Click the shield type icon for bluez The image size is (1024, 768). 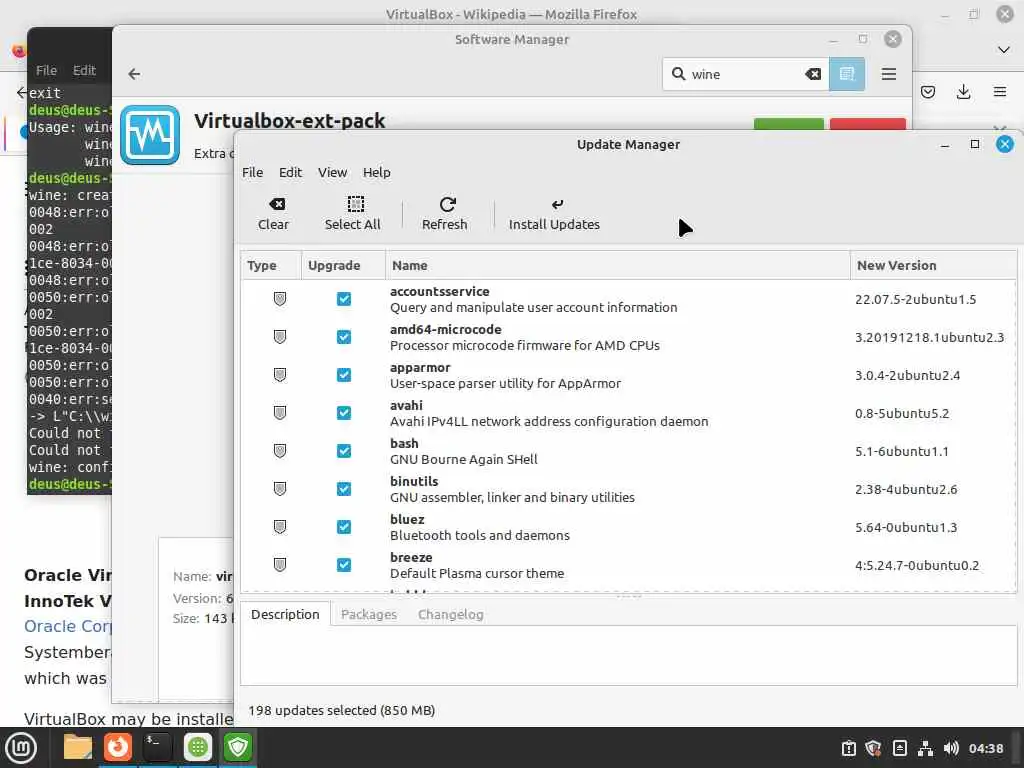coord(280,527)
